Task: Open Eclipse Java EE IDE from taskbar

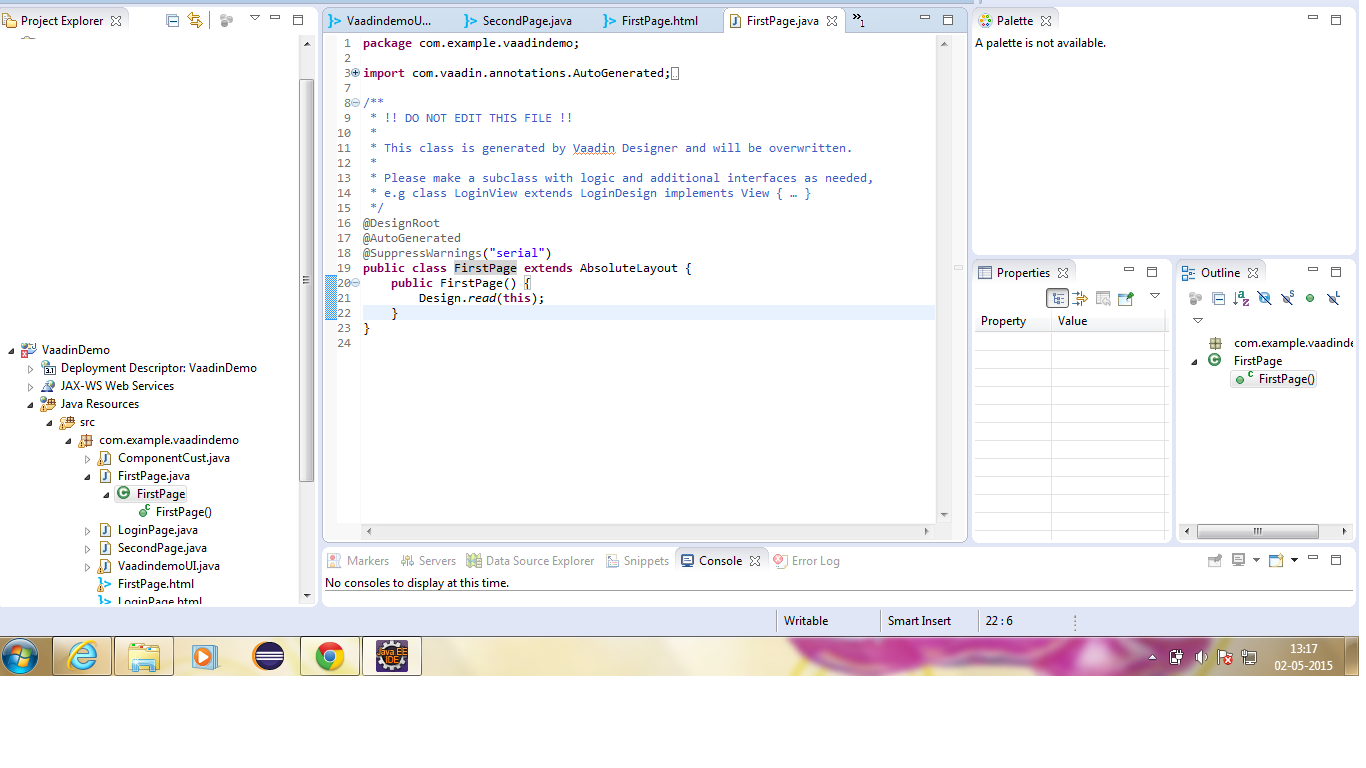Action: (x=391, y=657)
